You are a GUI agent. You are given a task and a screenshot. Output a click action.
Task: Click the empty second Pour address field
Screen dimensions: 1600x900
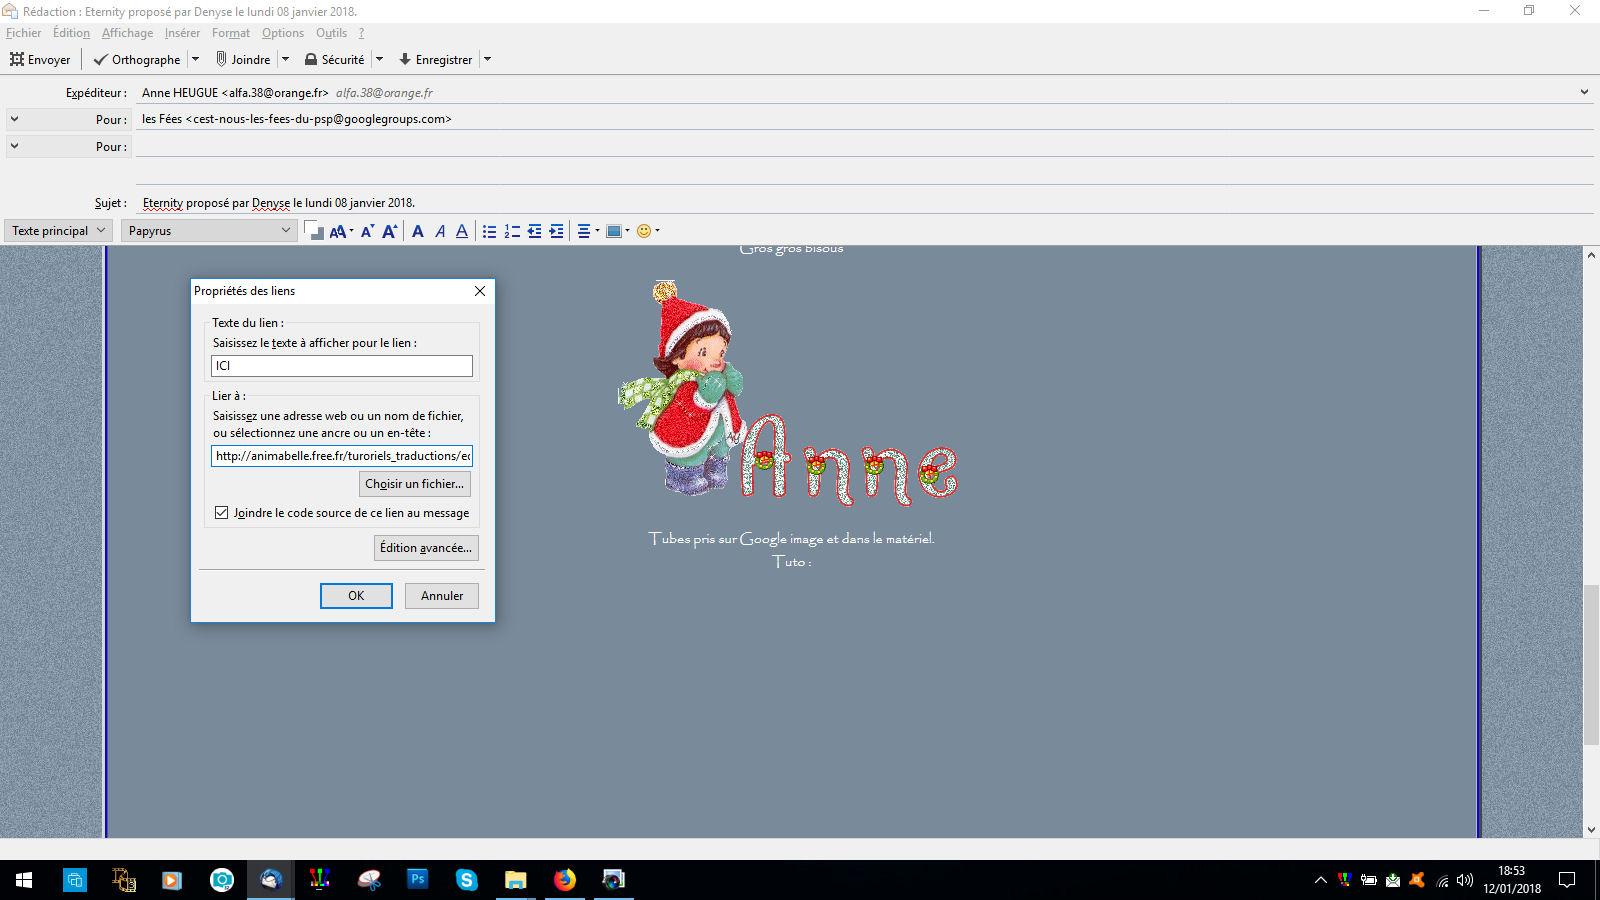(x=864, y=146)
